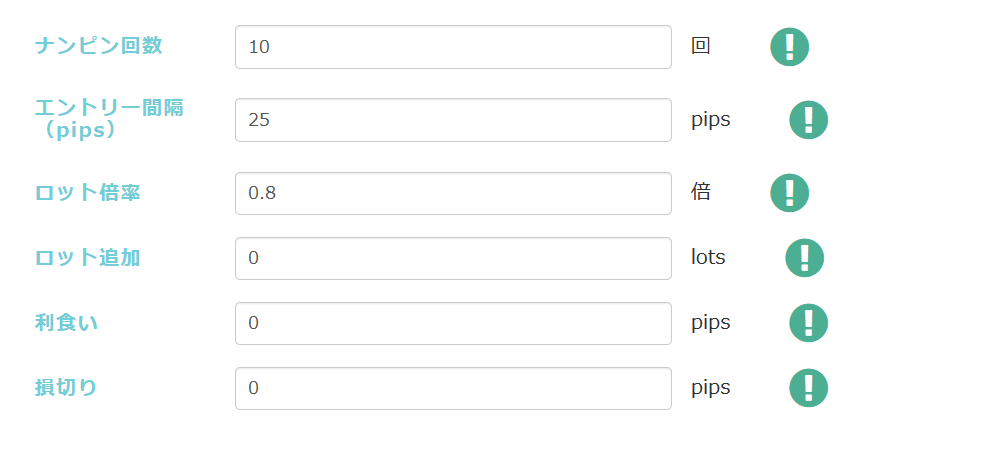Click the ロット追加 label text

tap(88, 258)
